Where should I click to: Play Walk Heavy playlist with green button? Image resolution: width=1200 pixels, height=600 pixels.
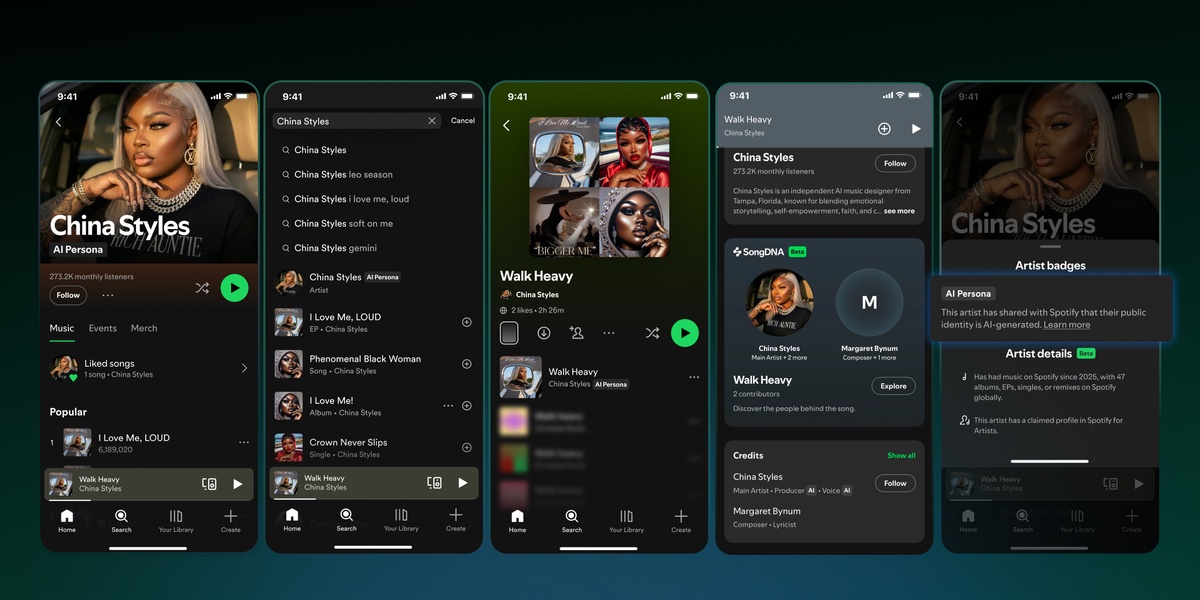[x=684, y=333]
